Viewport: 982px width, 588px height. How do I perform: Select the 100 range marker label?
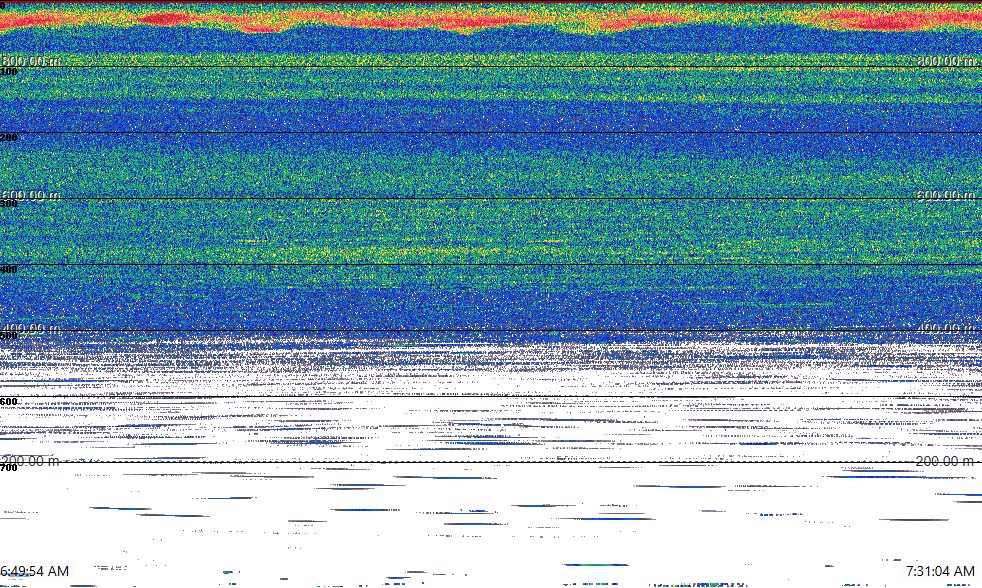[x=9, y=72]
